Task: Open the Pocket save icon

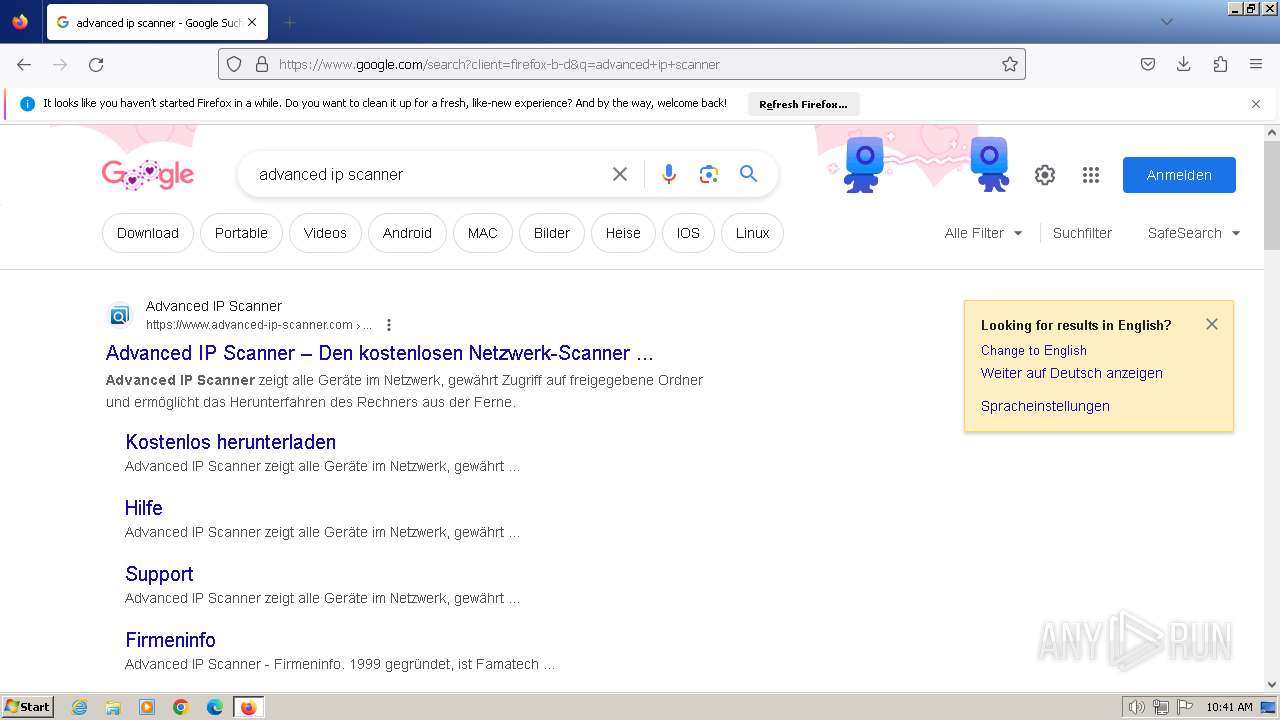Action: click(x=1148, y=64)
